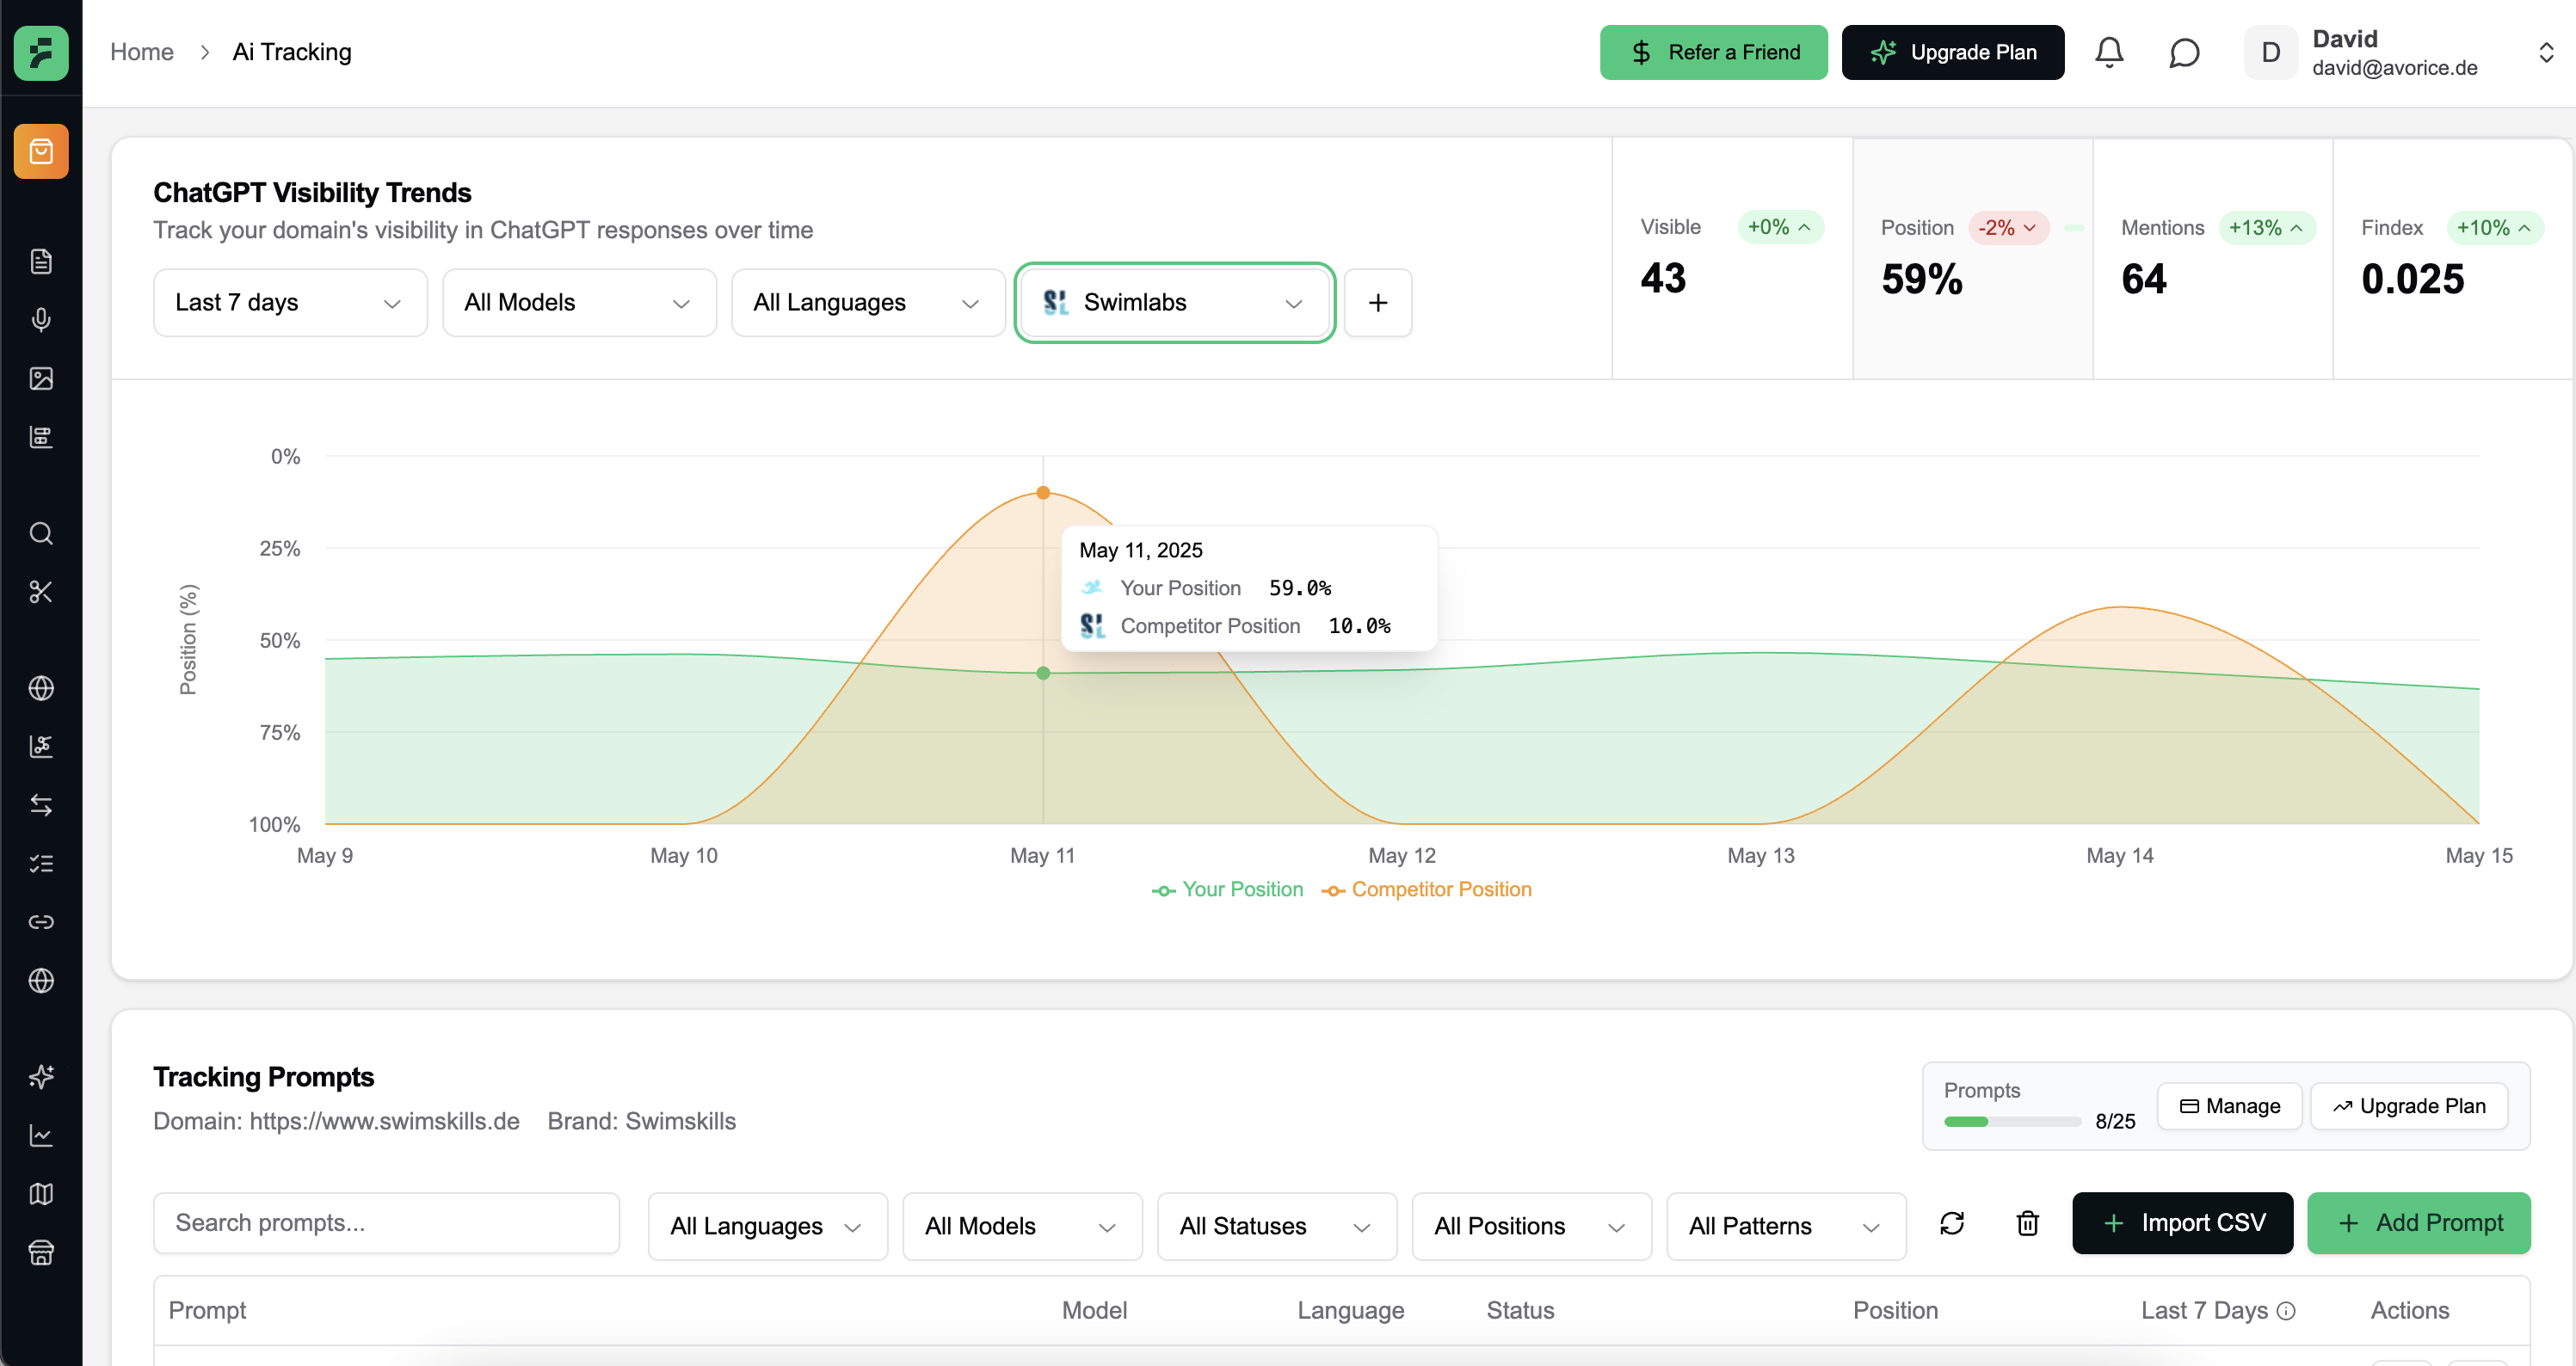
Task: Navigate to Home in the breadcrumb
Action: [x=142, y=52]
